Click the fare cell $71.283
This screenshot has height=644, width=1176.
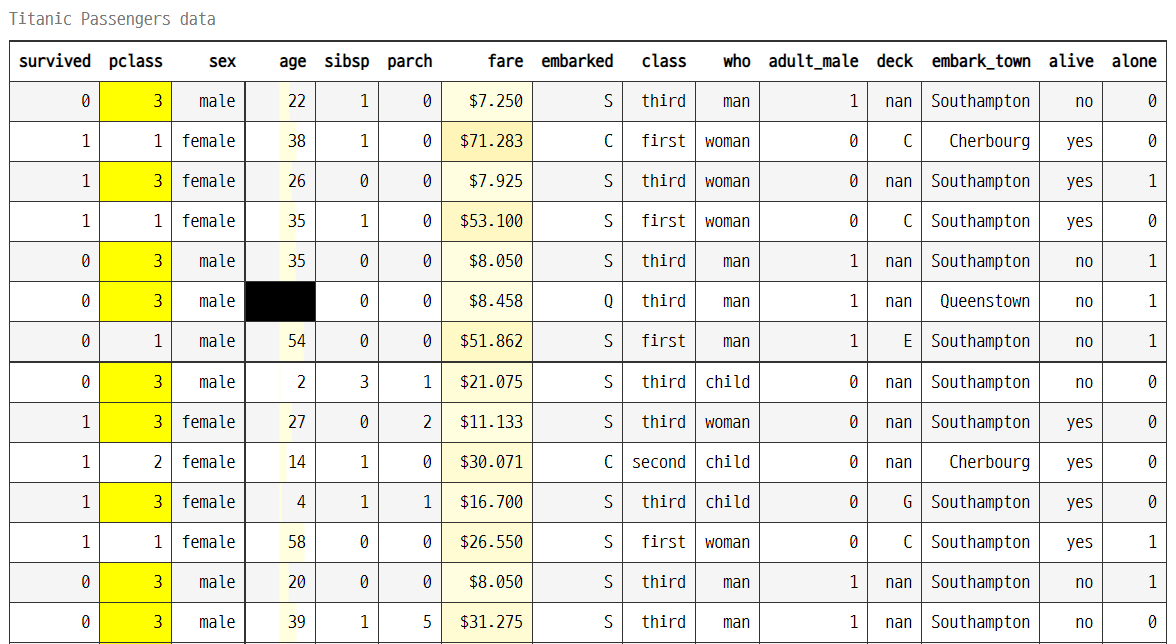pos(488,141)
